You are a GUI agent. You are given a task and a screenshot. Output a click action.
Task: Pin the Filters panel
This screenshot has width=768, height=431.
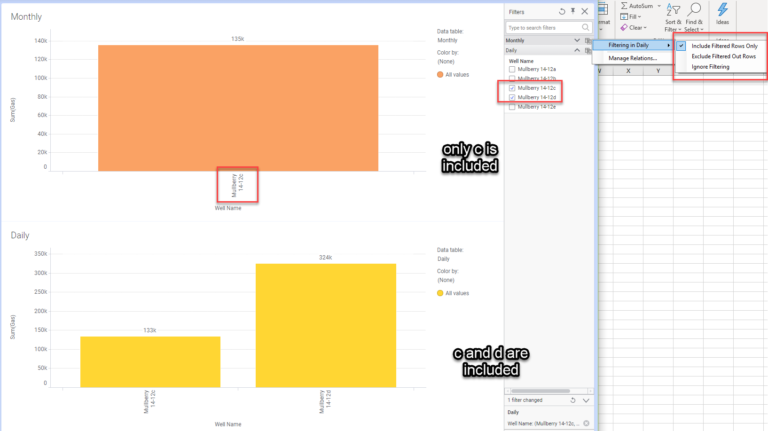pos(573,11)
